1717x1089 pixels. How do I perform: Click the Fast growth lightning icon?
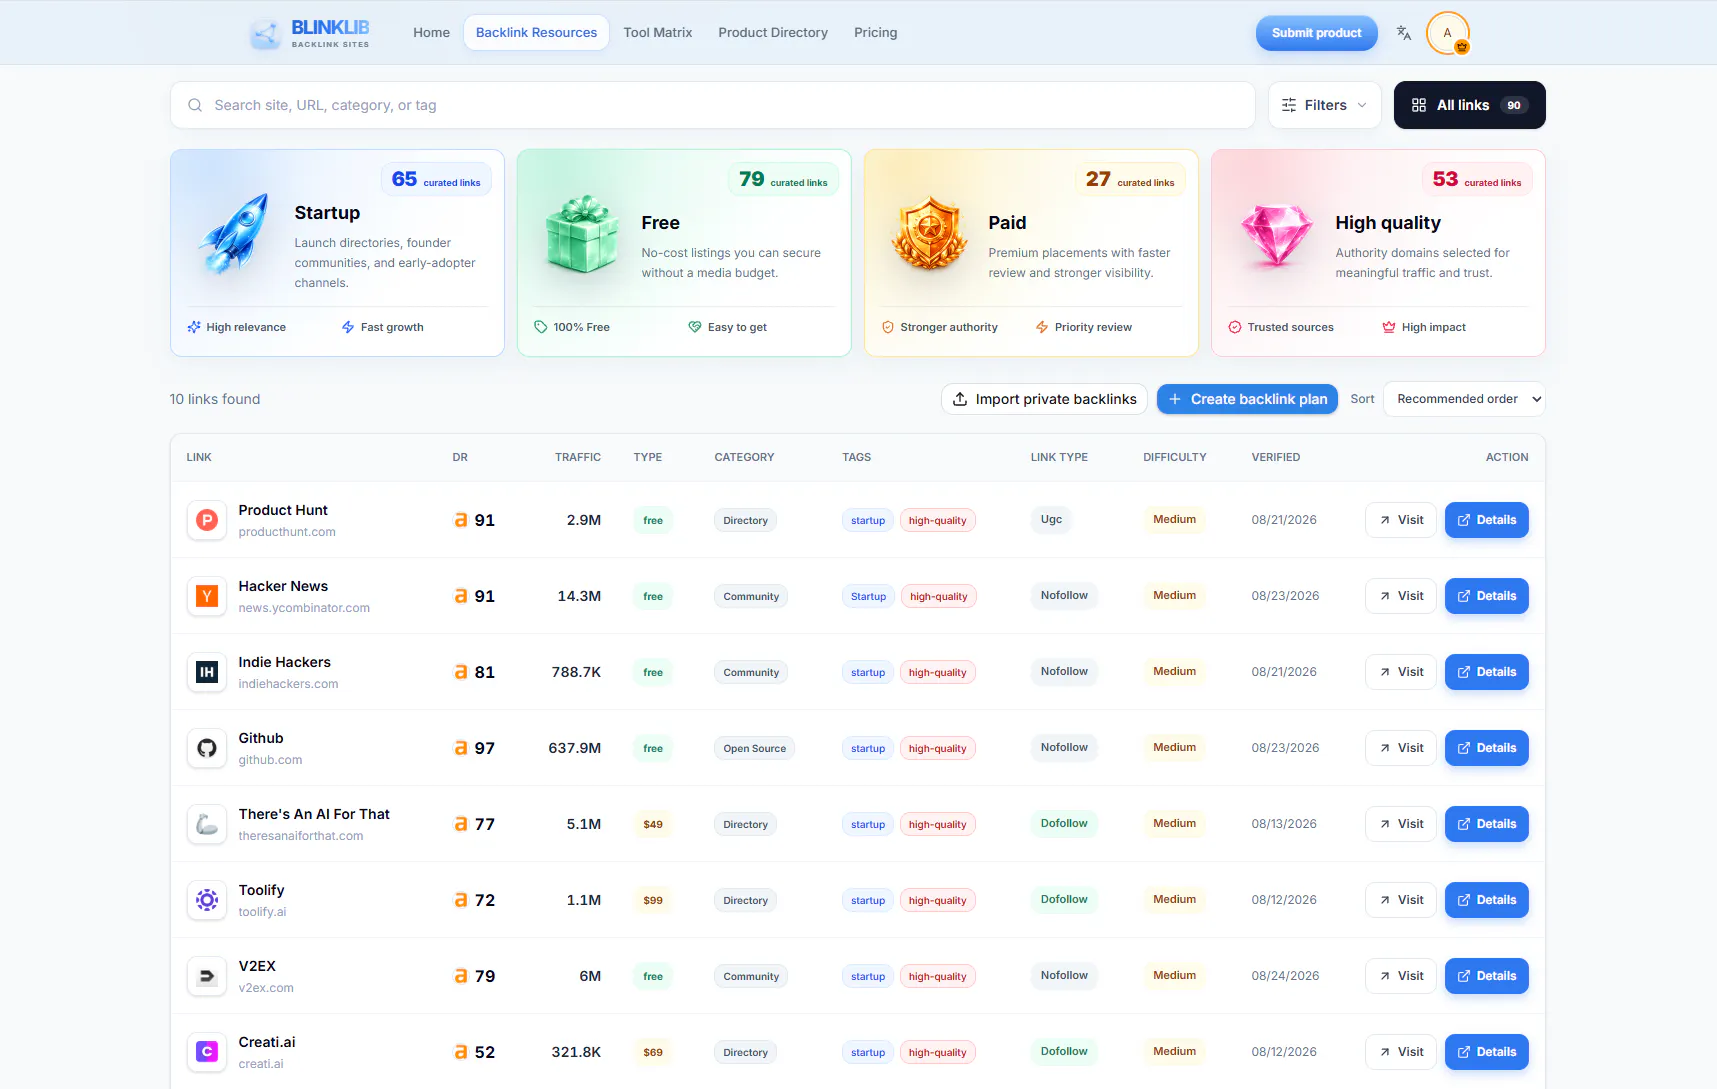(348, 327)
